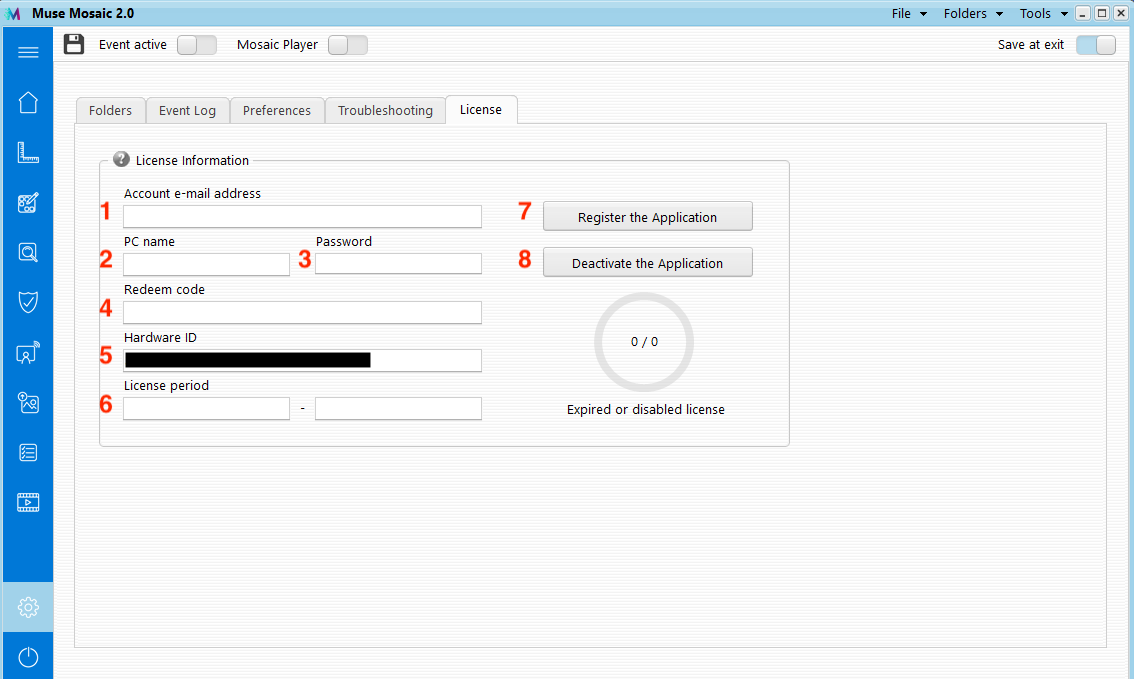This screenshot has height=679, width=1134.
Task: Click Deactivate the Application button
Action: point(647,263)
